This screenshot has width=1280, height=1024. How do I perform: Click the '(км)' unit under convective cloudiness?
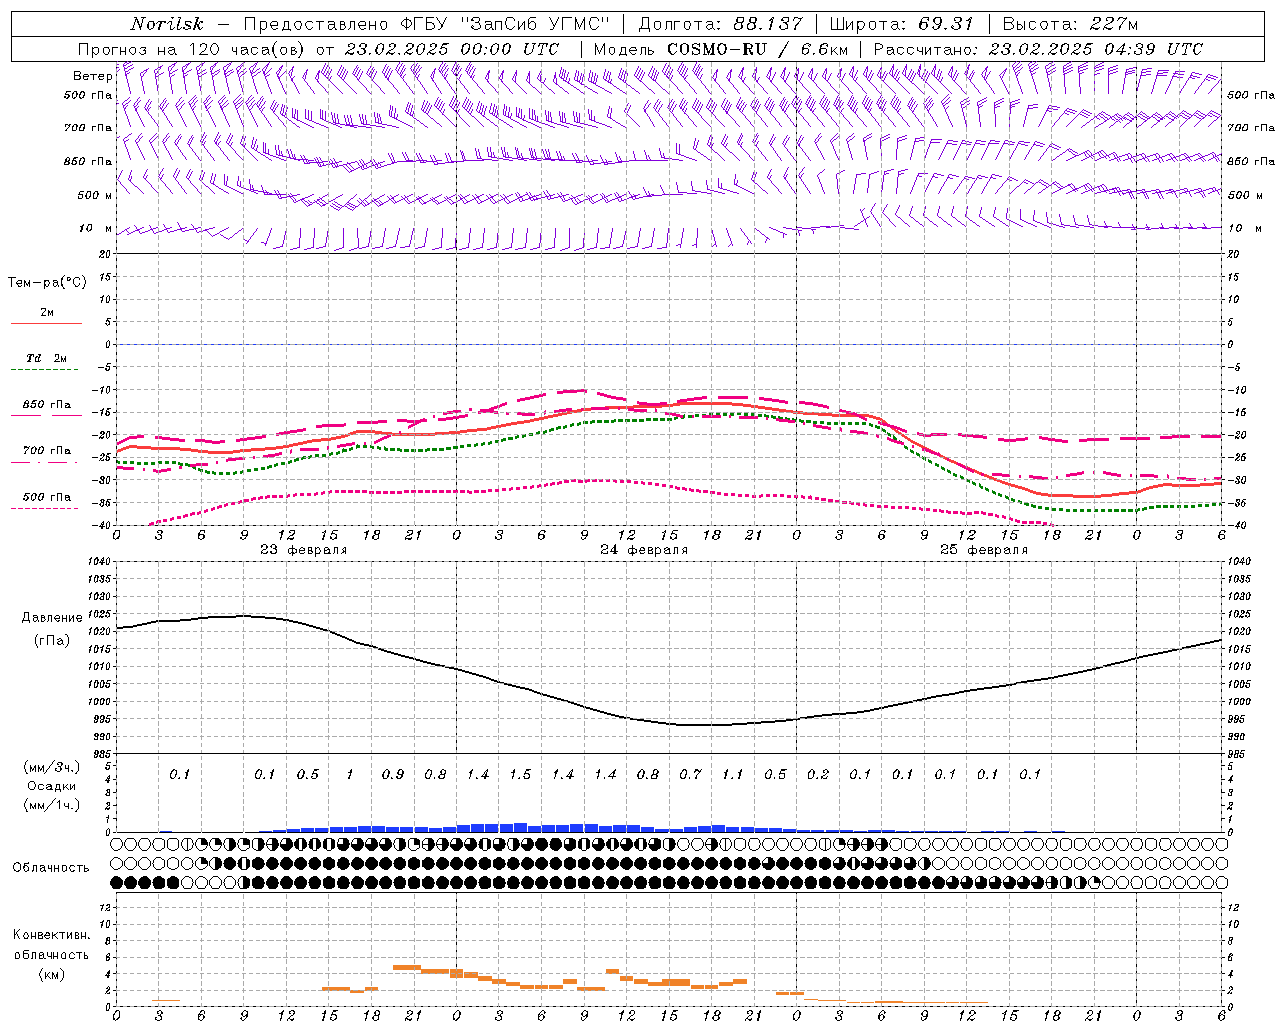(51, 974)
